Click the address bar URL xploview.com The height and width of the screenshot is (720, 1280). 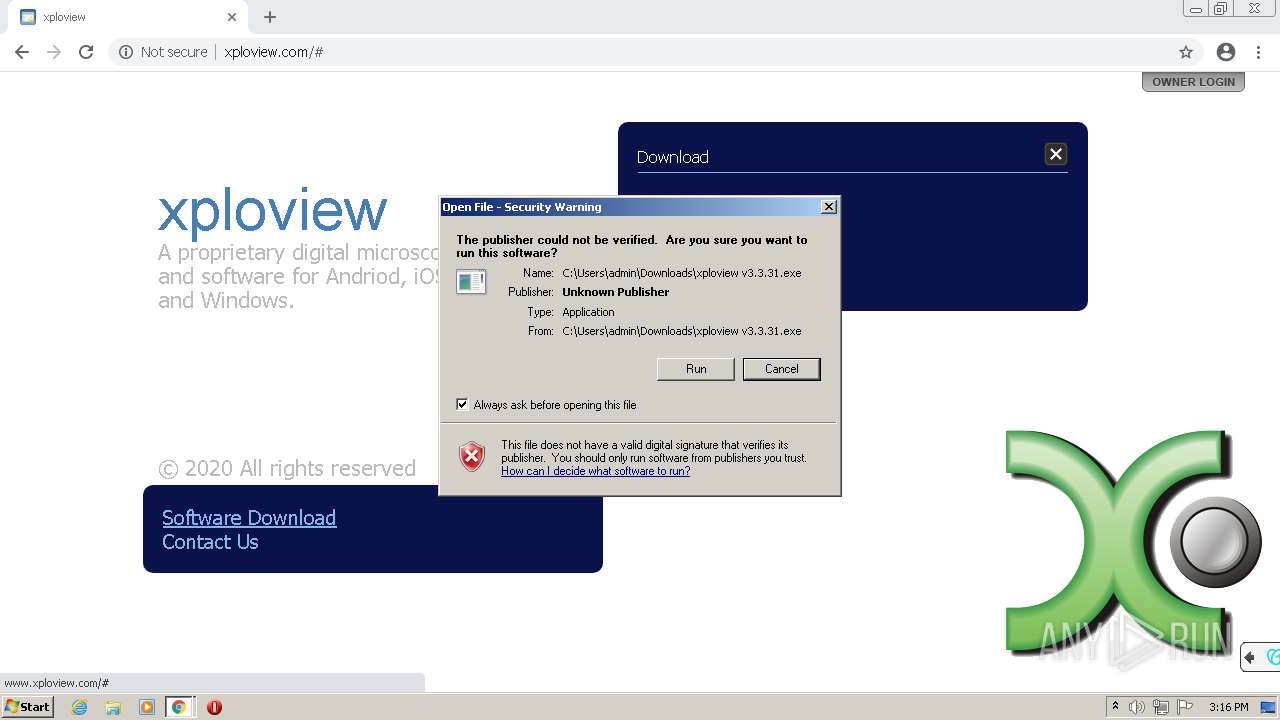[x=273, y=52]
